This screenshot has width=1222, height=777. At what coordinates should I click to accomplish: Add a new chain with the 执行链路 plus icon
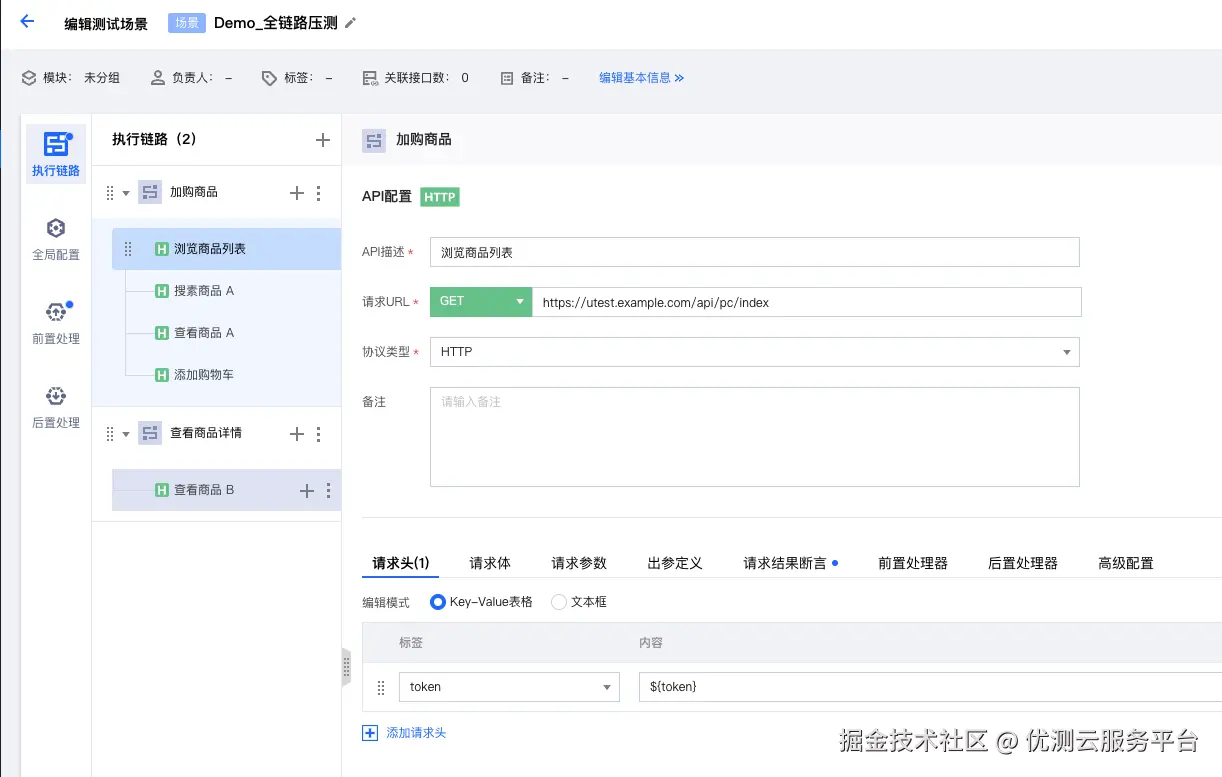[x=322, y=140]
